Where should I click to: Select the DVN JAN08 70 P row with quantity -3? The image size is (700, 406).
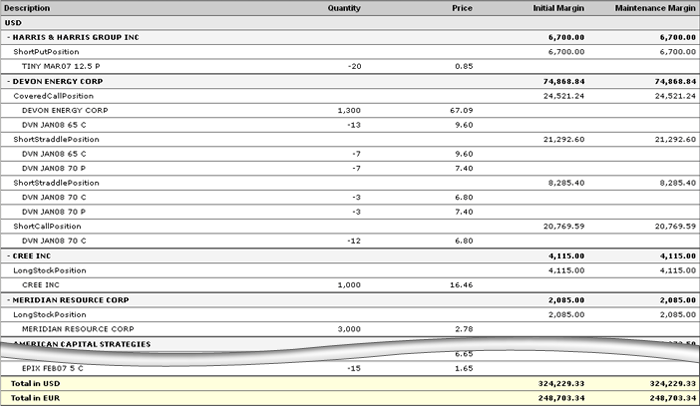tap(350, 212)
